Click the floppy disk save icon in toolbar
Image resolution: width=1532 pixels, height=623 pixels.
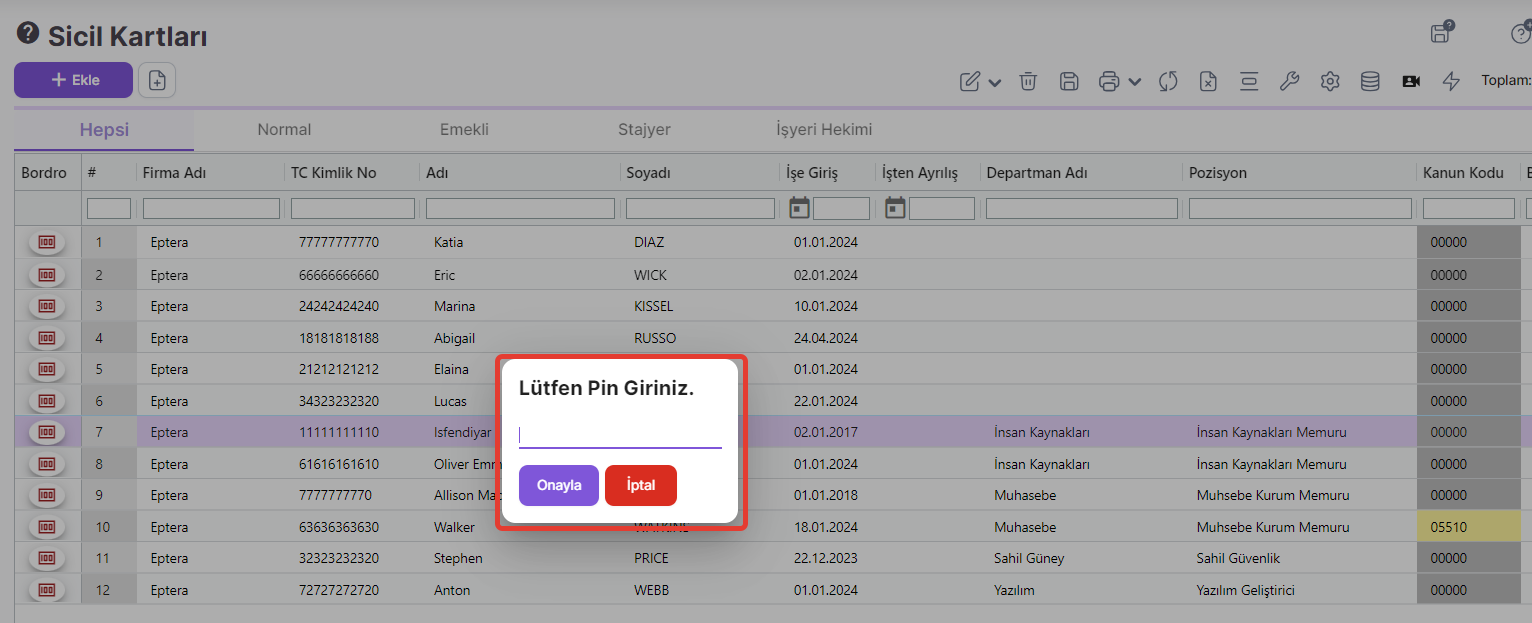[x=1069, y=82]
